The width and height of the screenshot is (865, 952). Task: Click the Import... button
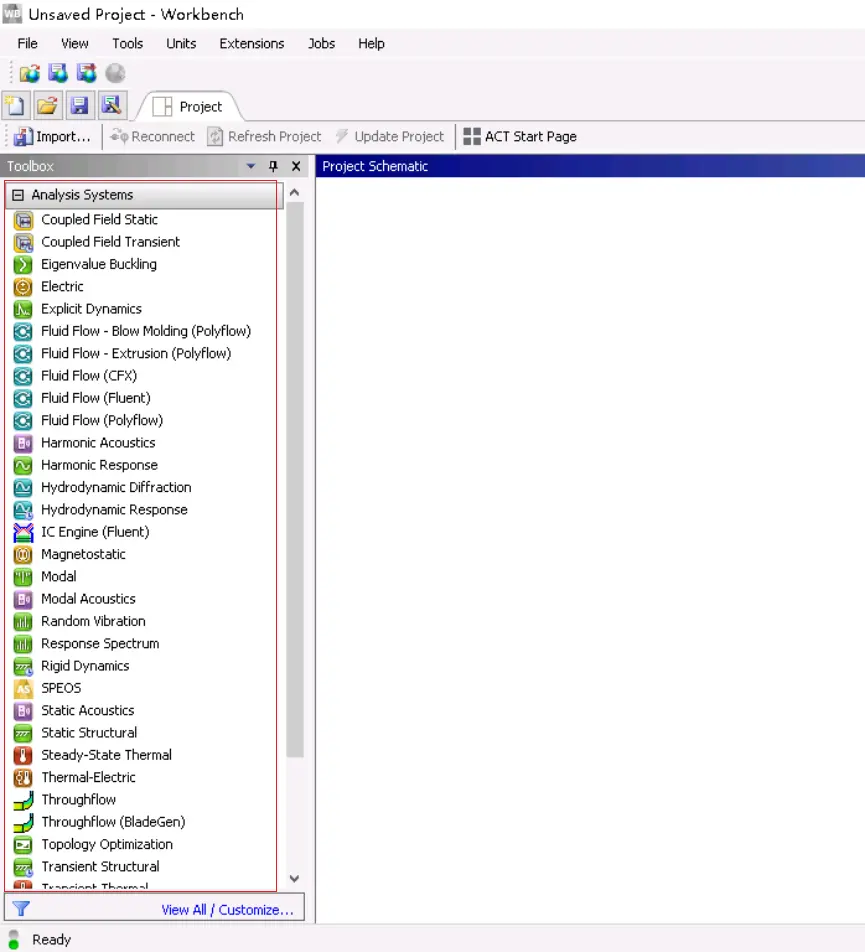coord(52,137)
